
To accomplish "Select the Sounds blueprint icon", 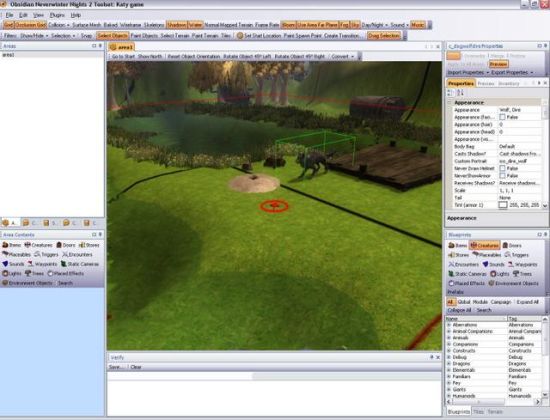I will tap(493, 264).
